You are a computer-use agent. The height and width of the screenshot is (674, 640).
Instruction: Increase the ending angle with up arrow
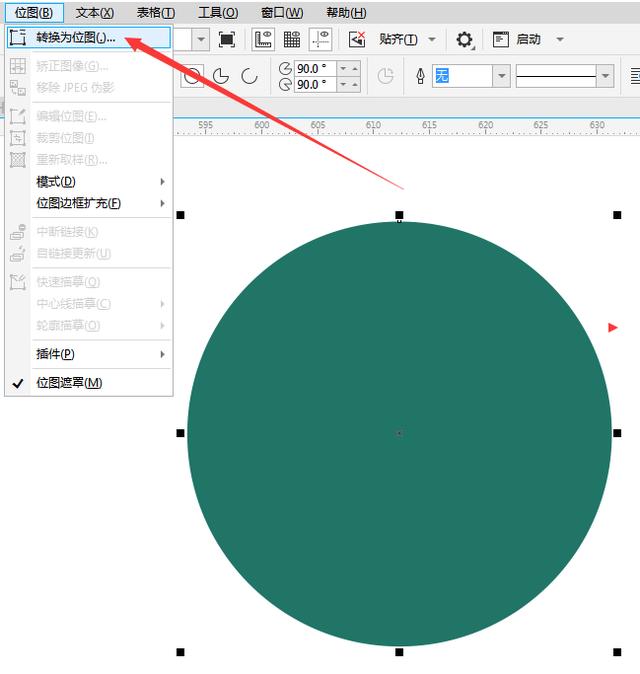(355, 85)
